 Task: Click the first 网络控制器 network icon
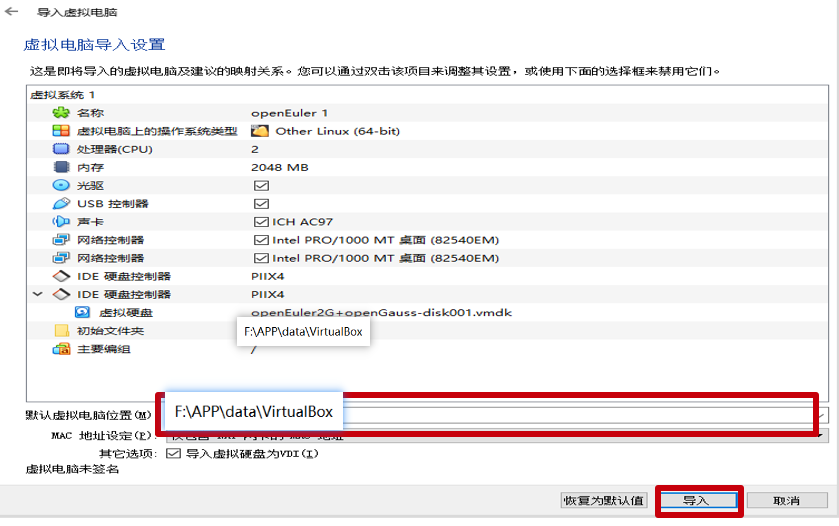[x=61, y=240]
